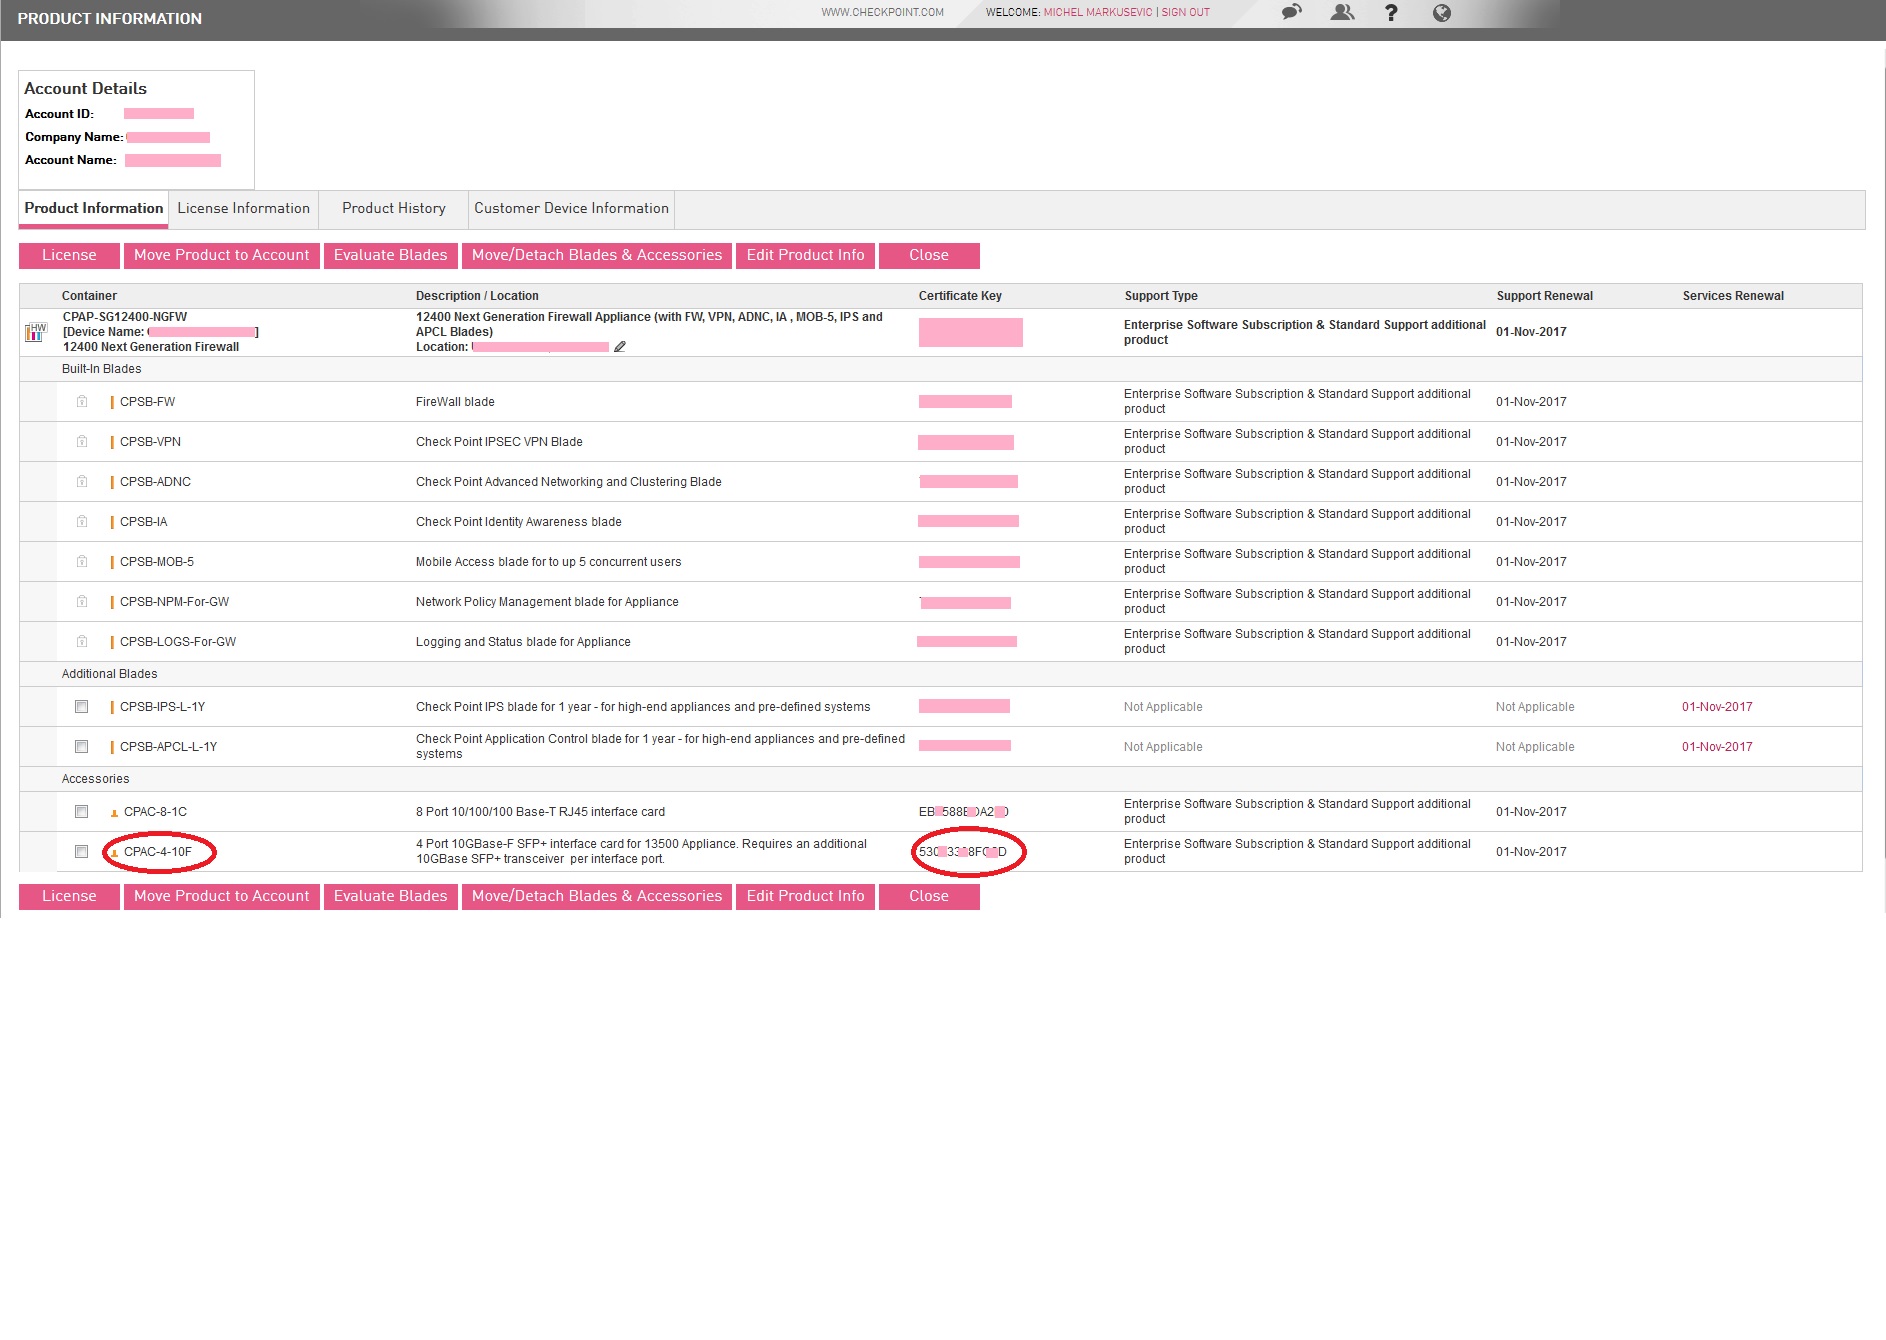This screenshot has height=1340, width=1886.
Task: Click the CPAC-8-1C accessory name
Action: 155,812
